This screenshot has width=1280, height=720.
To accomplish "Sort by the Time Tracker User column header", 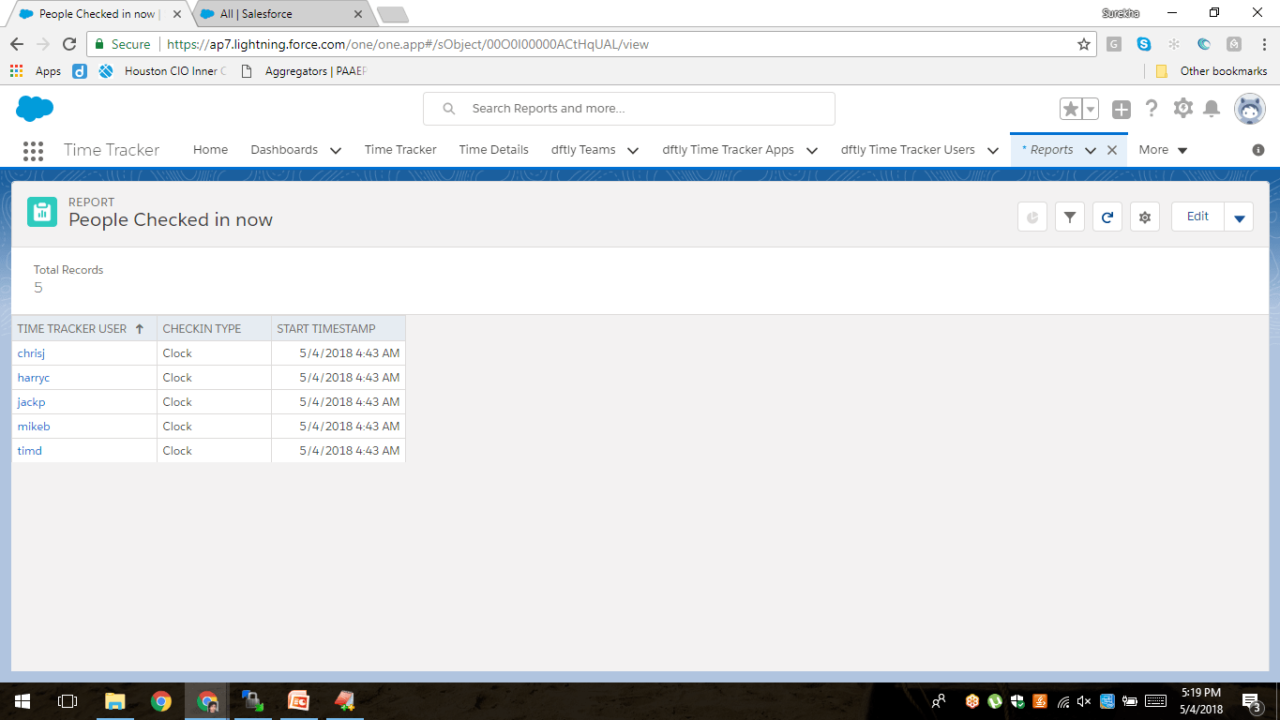I will coord(72,329).
